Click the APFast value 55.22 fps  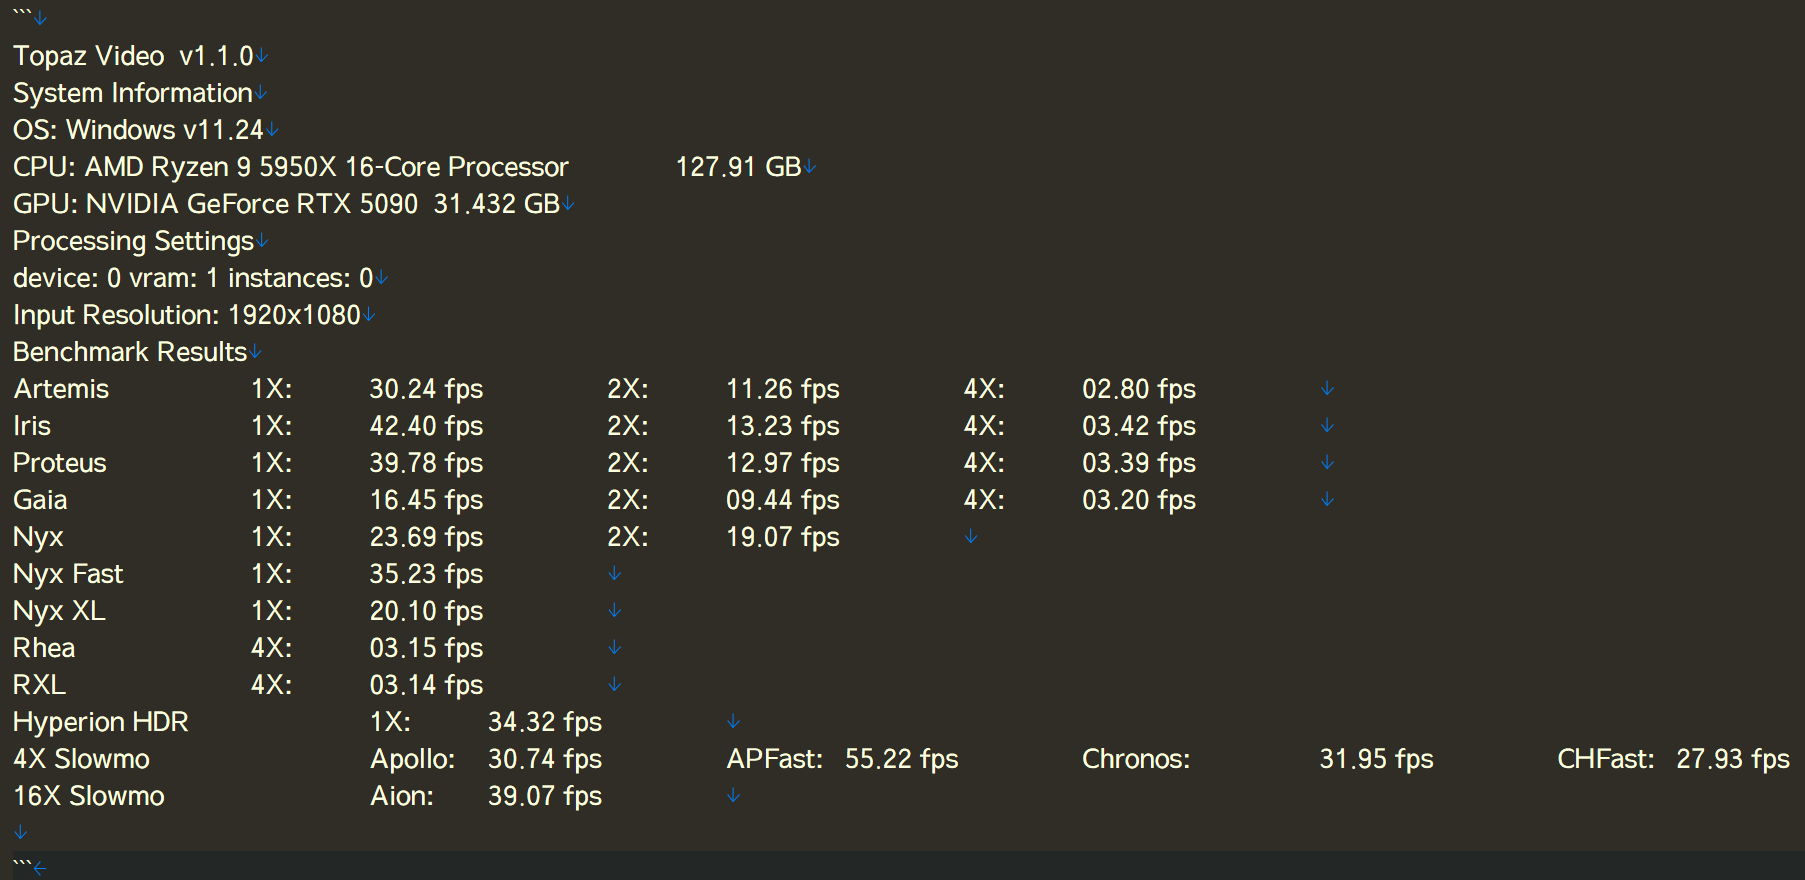pyautogui.click(x=901, y=759)
